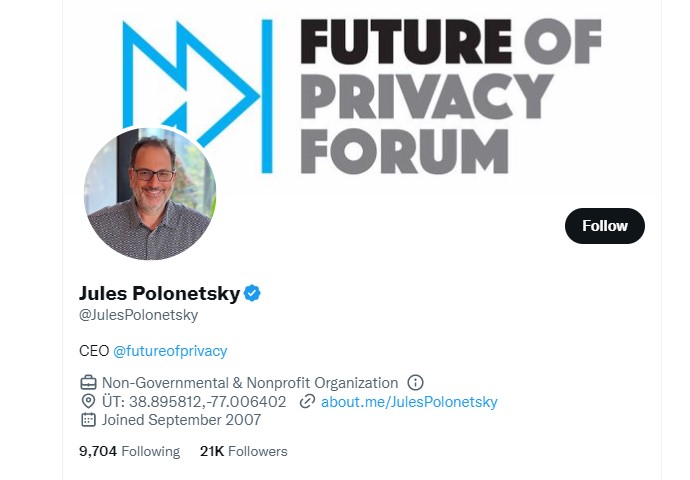Open the category info circle icon

pos(416,383)
